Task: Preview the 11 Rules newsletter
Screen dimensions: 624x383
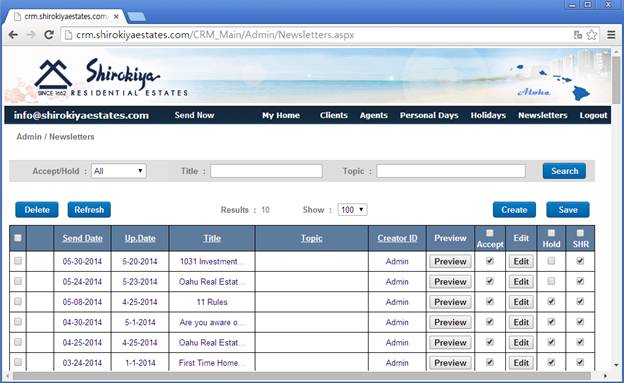Action: click(x=450, y=302)
